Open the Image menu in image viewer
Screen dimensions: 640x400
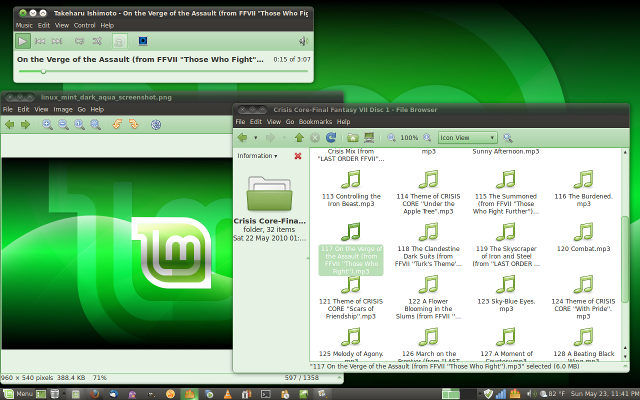pyautogui.click(x=63, y=109)
